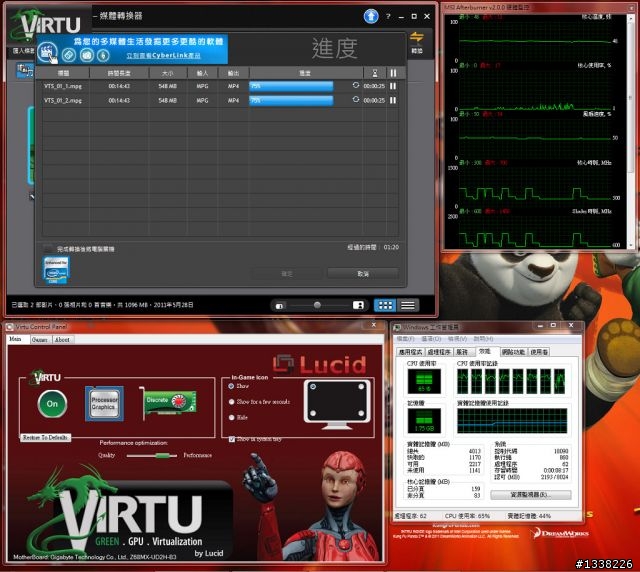Click the CPU usage 65% meter
This screenshot has width=640, height=572.
pyautogui.click(x=424, y=381)
